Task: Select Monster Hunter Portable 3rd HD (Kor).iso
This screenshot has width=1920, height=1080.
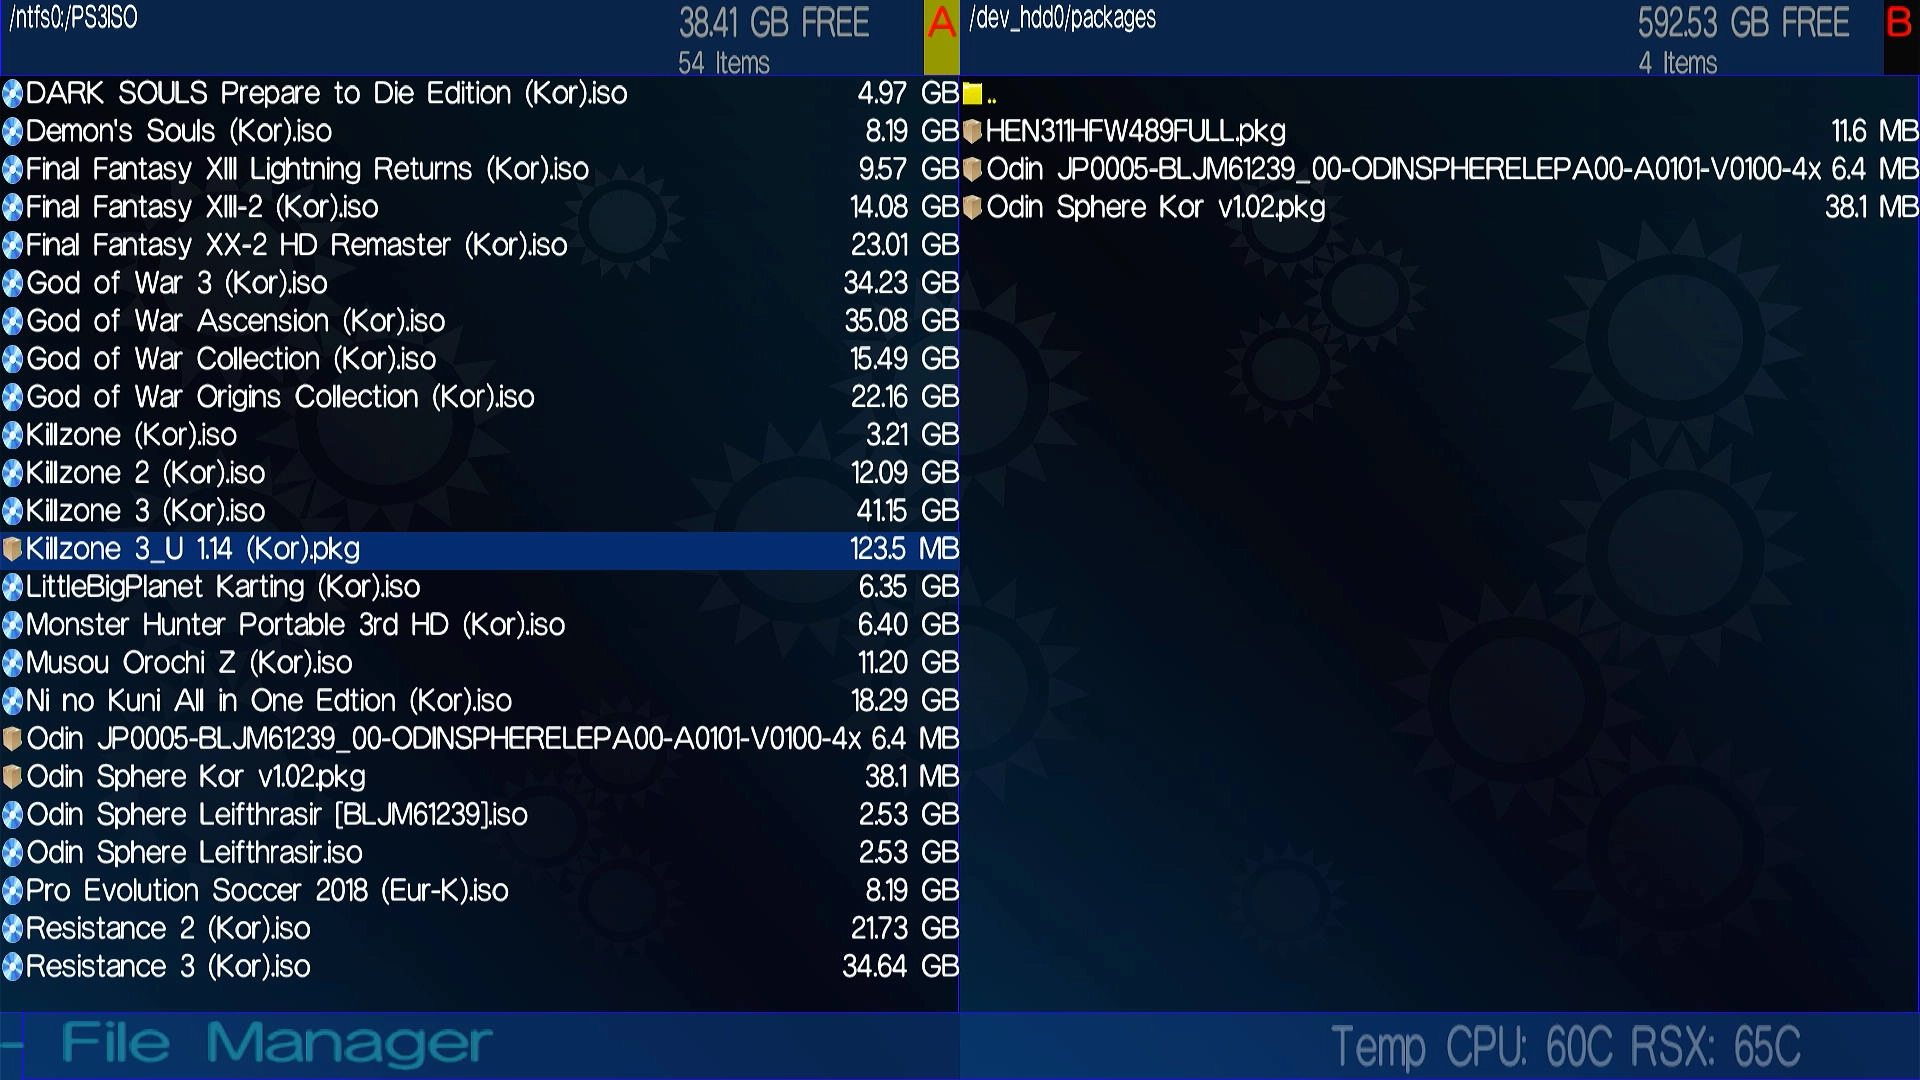Action: click(x=296, y=626)
